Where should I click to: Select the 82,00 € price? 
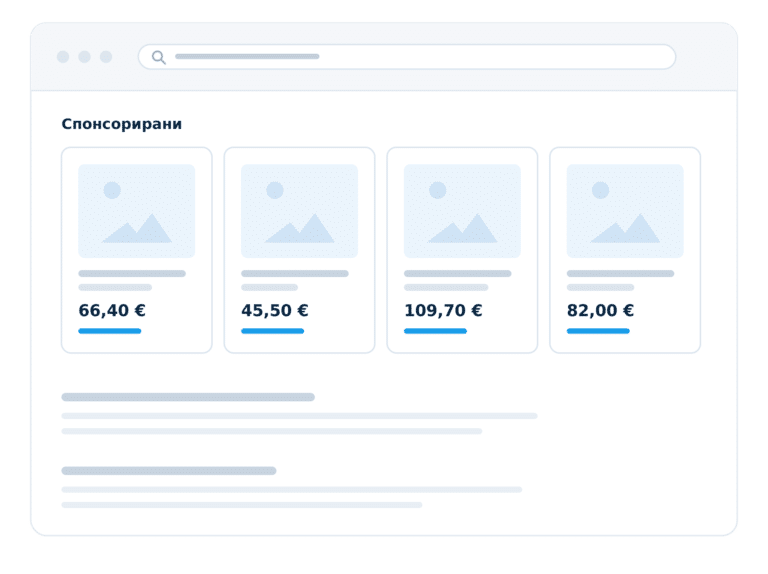(x=600, y=311)
